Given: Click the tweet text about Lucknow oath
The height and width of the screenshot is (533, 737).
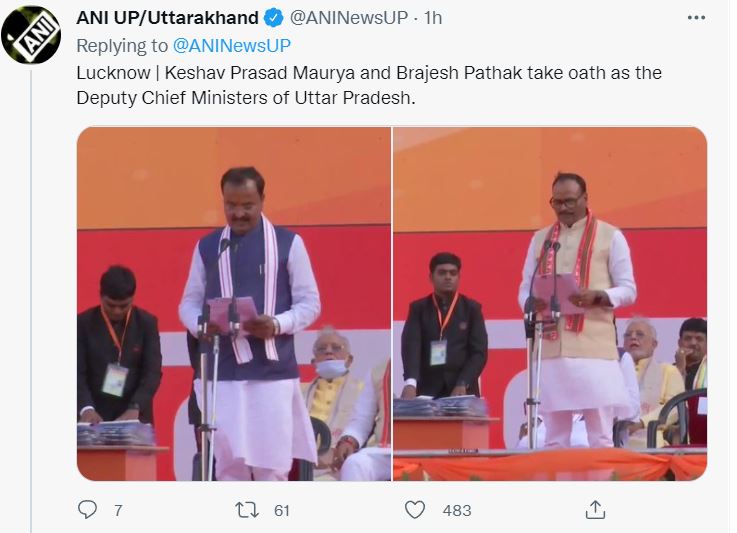Looking at the screenshot, I should pos(369,86).
